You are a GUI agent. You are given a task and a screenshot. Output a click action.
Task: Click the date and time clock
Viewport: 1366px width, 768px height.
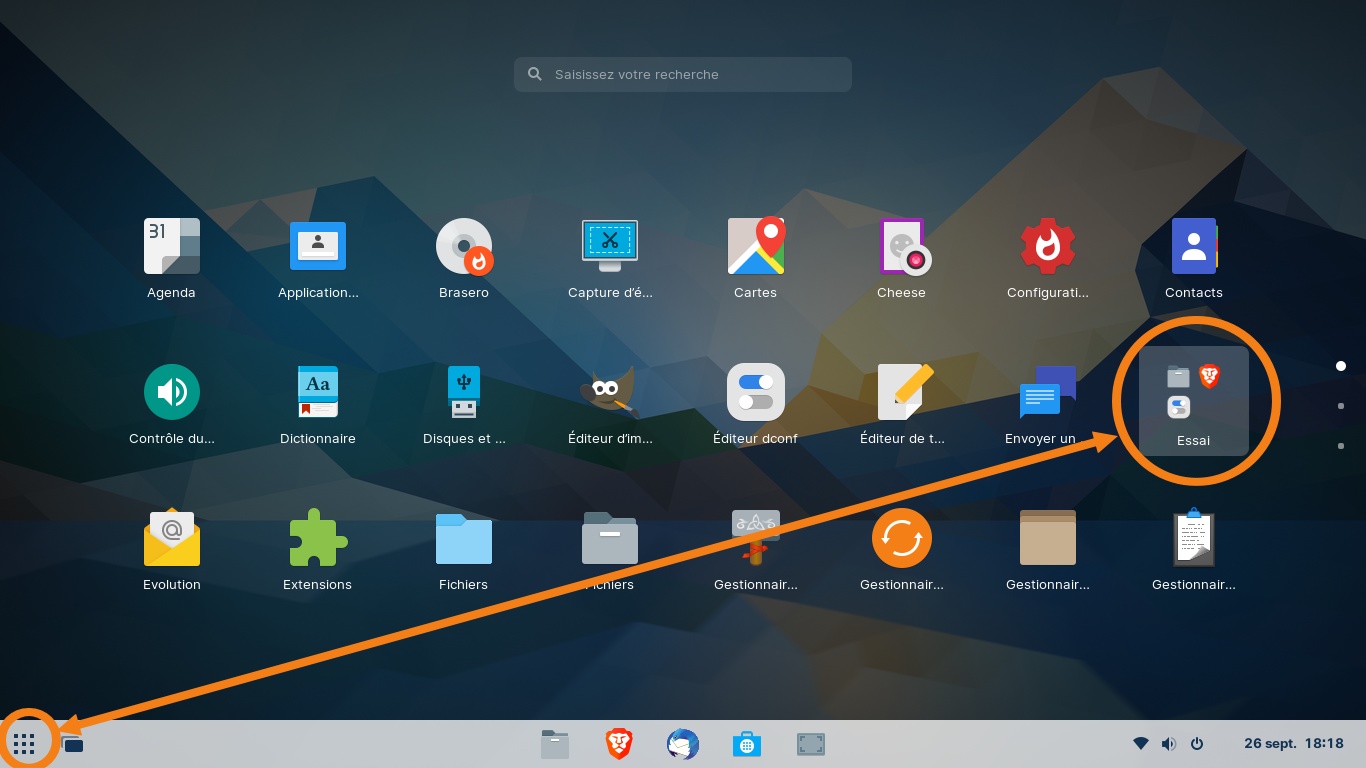[1293, 744]
